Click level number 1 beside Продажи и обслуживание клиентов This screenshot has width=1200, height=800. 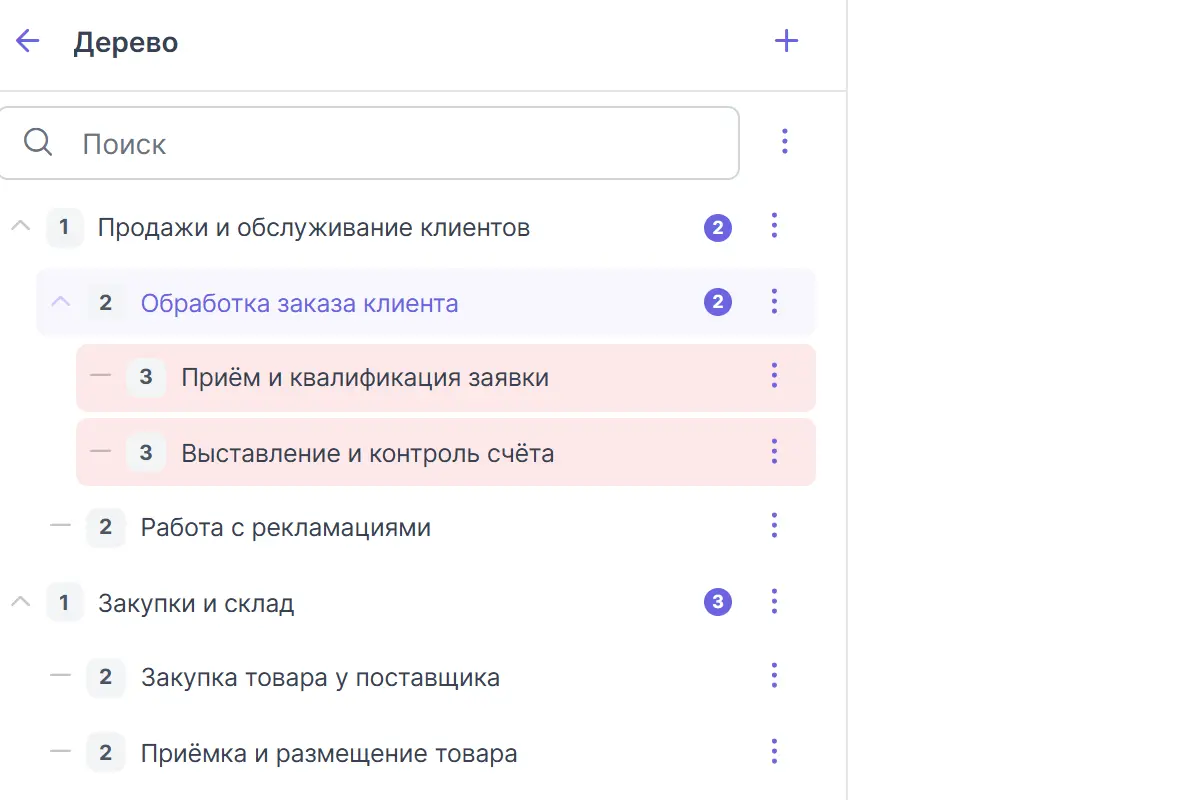coord(65,227)
